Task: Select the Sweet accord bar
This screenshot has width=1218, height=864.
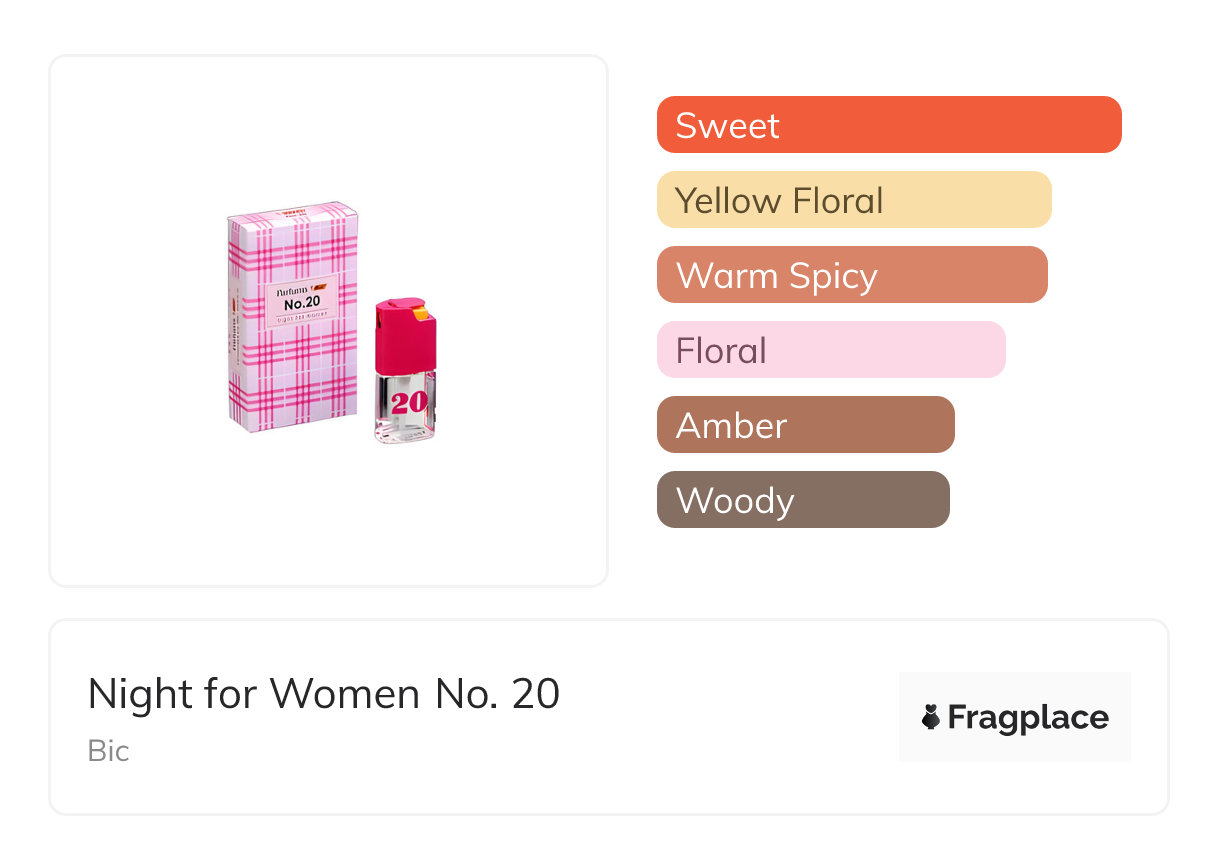Action: pos(888,125)
